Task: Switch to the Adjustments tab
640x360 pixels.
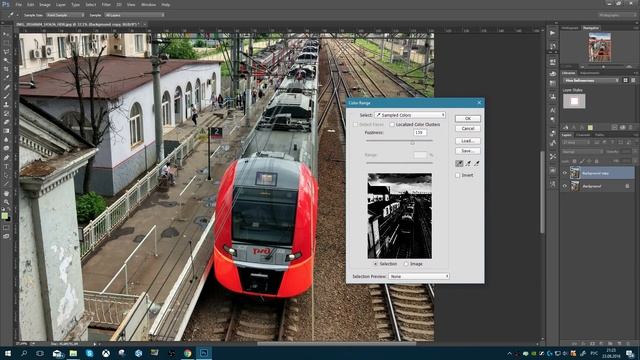Action: pyautogui.click(x=589, y=73)
